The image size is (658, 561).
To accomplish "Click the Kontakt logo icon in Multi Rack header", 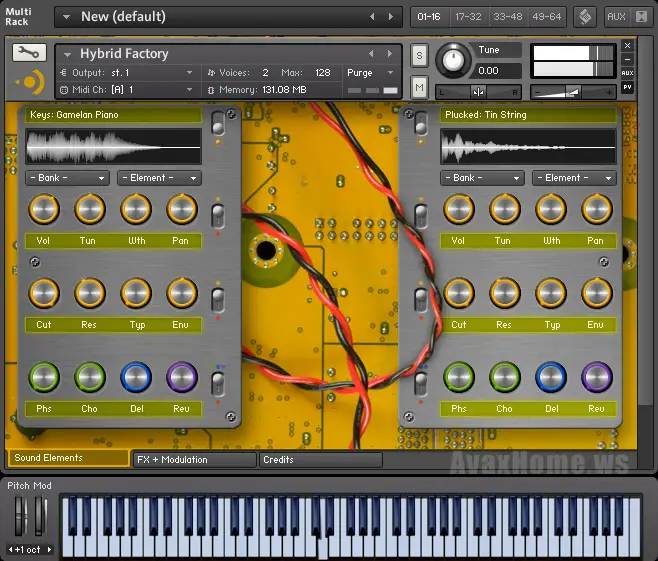I will [x=585, y=17].
